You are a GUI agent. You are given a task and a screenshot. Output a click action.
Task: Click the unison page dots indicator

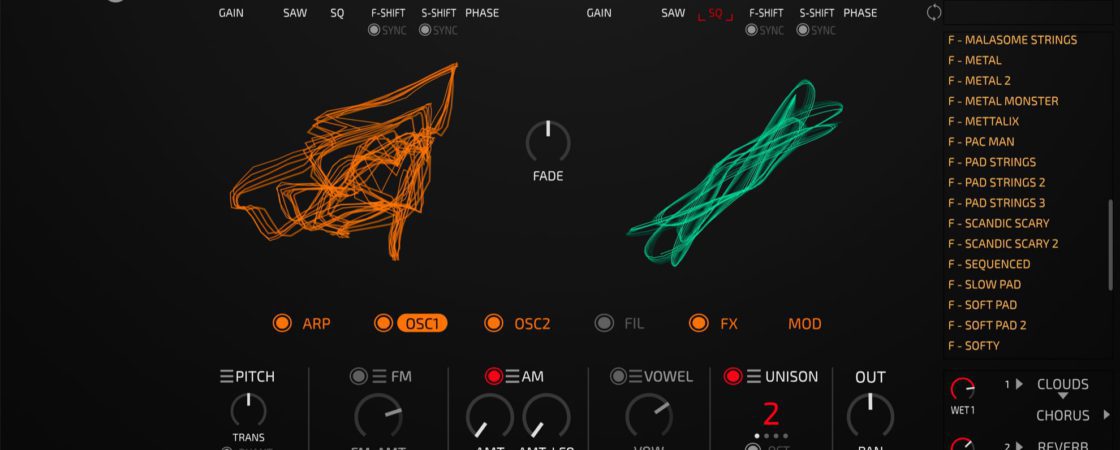coord(771,436)
